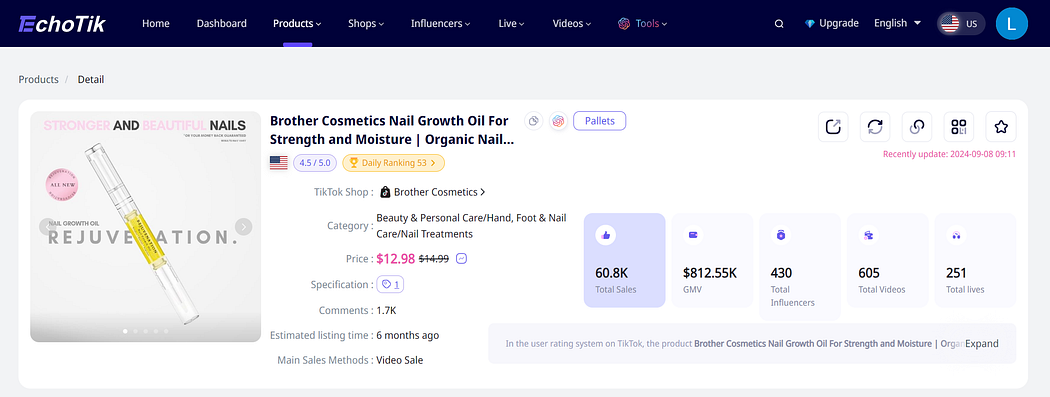
Task: Open the QR code icon button
Action: pyautogui.click(x=959, y=127)
